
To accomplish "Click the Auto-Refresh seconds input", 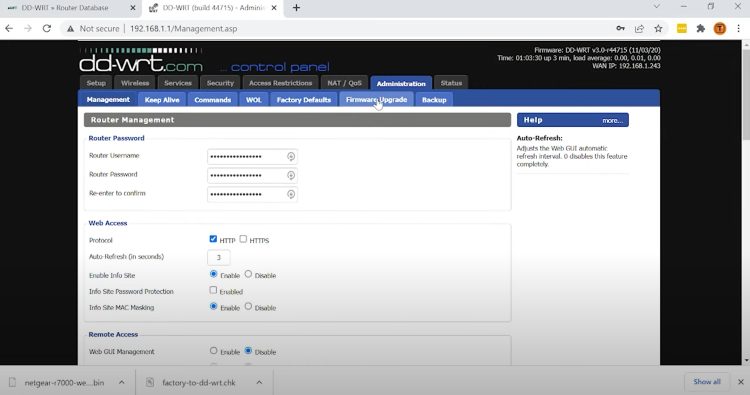I will (219, 257).
